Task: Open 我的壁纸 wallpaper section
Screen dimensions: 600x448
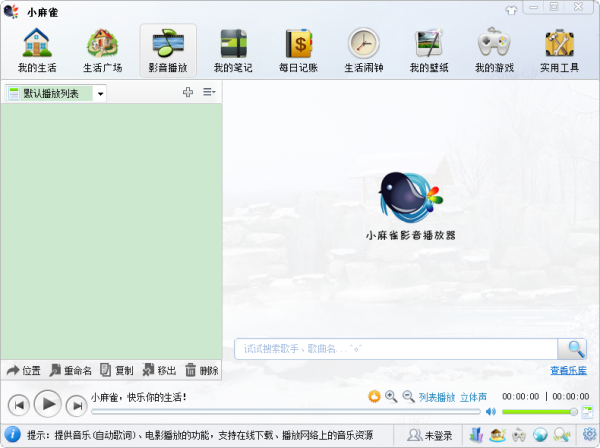Action: point(429,51)
